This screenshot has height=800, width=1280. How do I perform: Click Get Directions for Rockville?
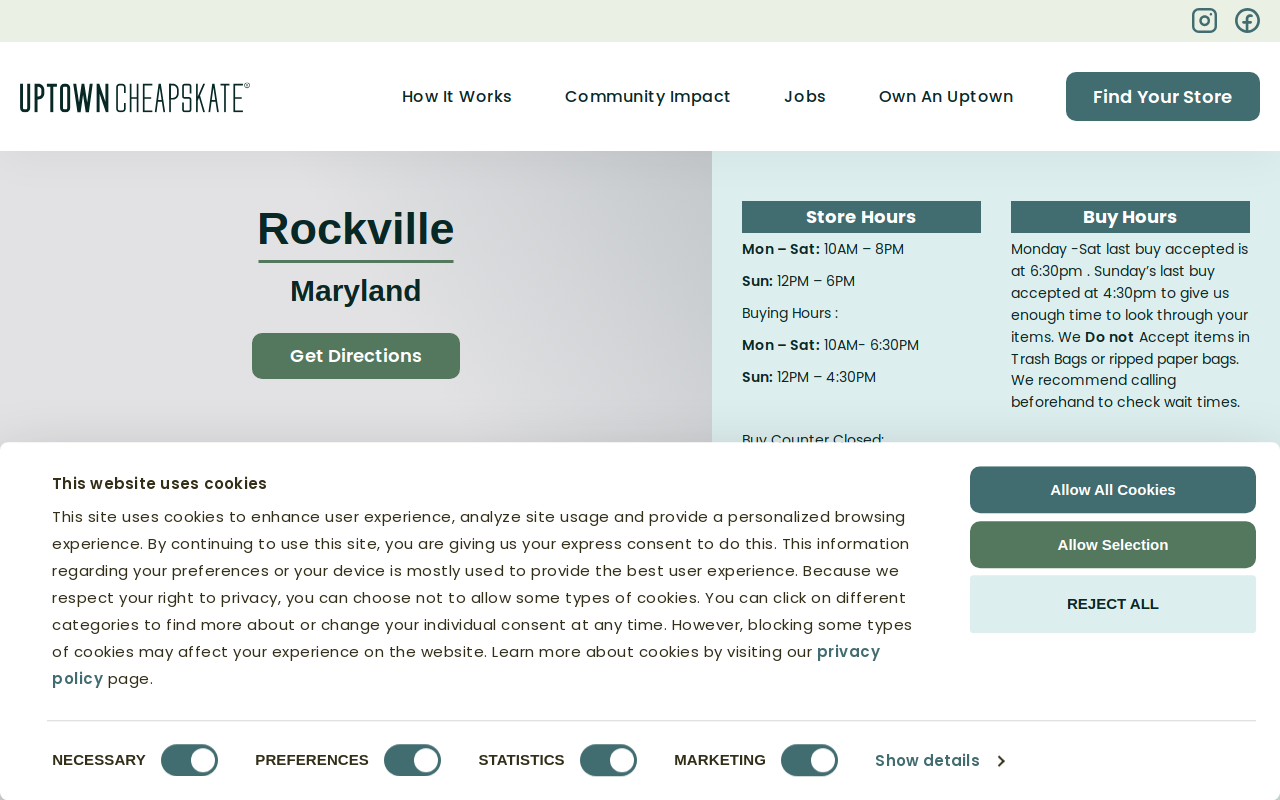coord(356,356)
